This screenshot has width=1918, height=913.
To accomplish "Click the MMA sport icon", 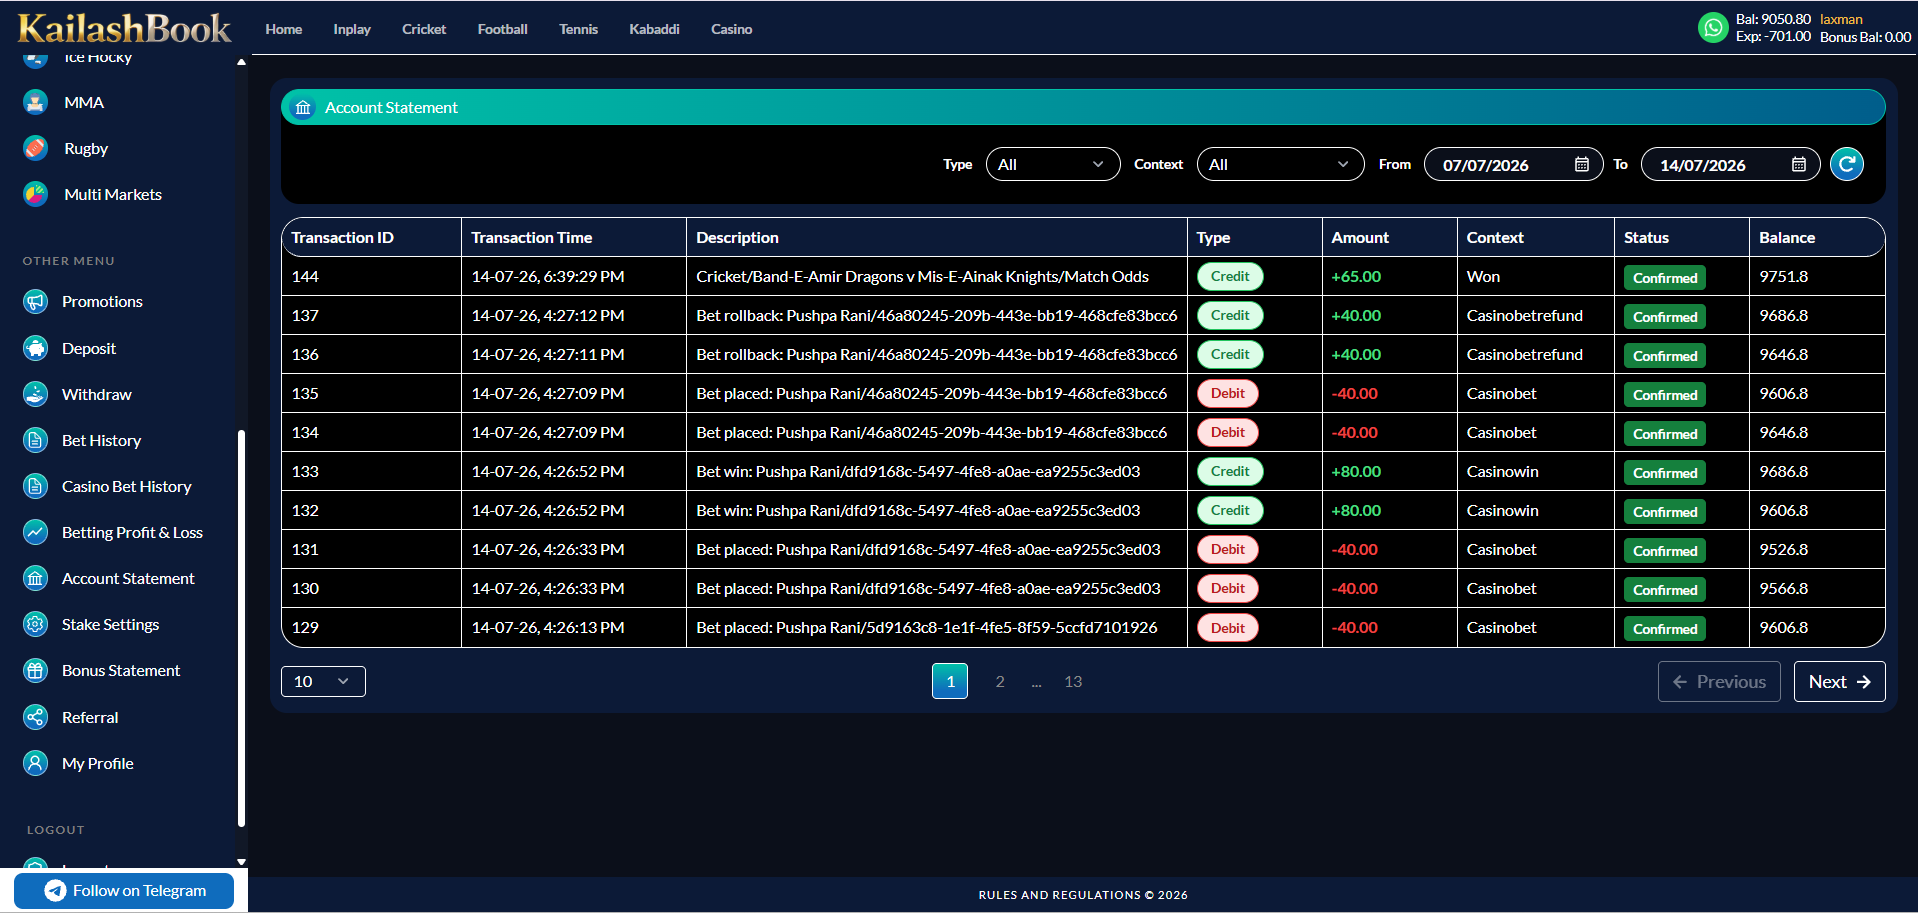I will (35, 102).
